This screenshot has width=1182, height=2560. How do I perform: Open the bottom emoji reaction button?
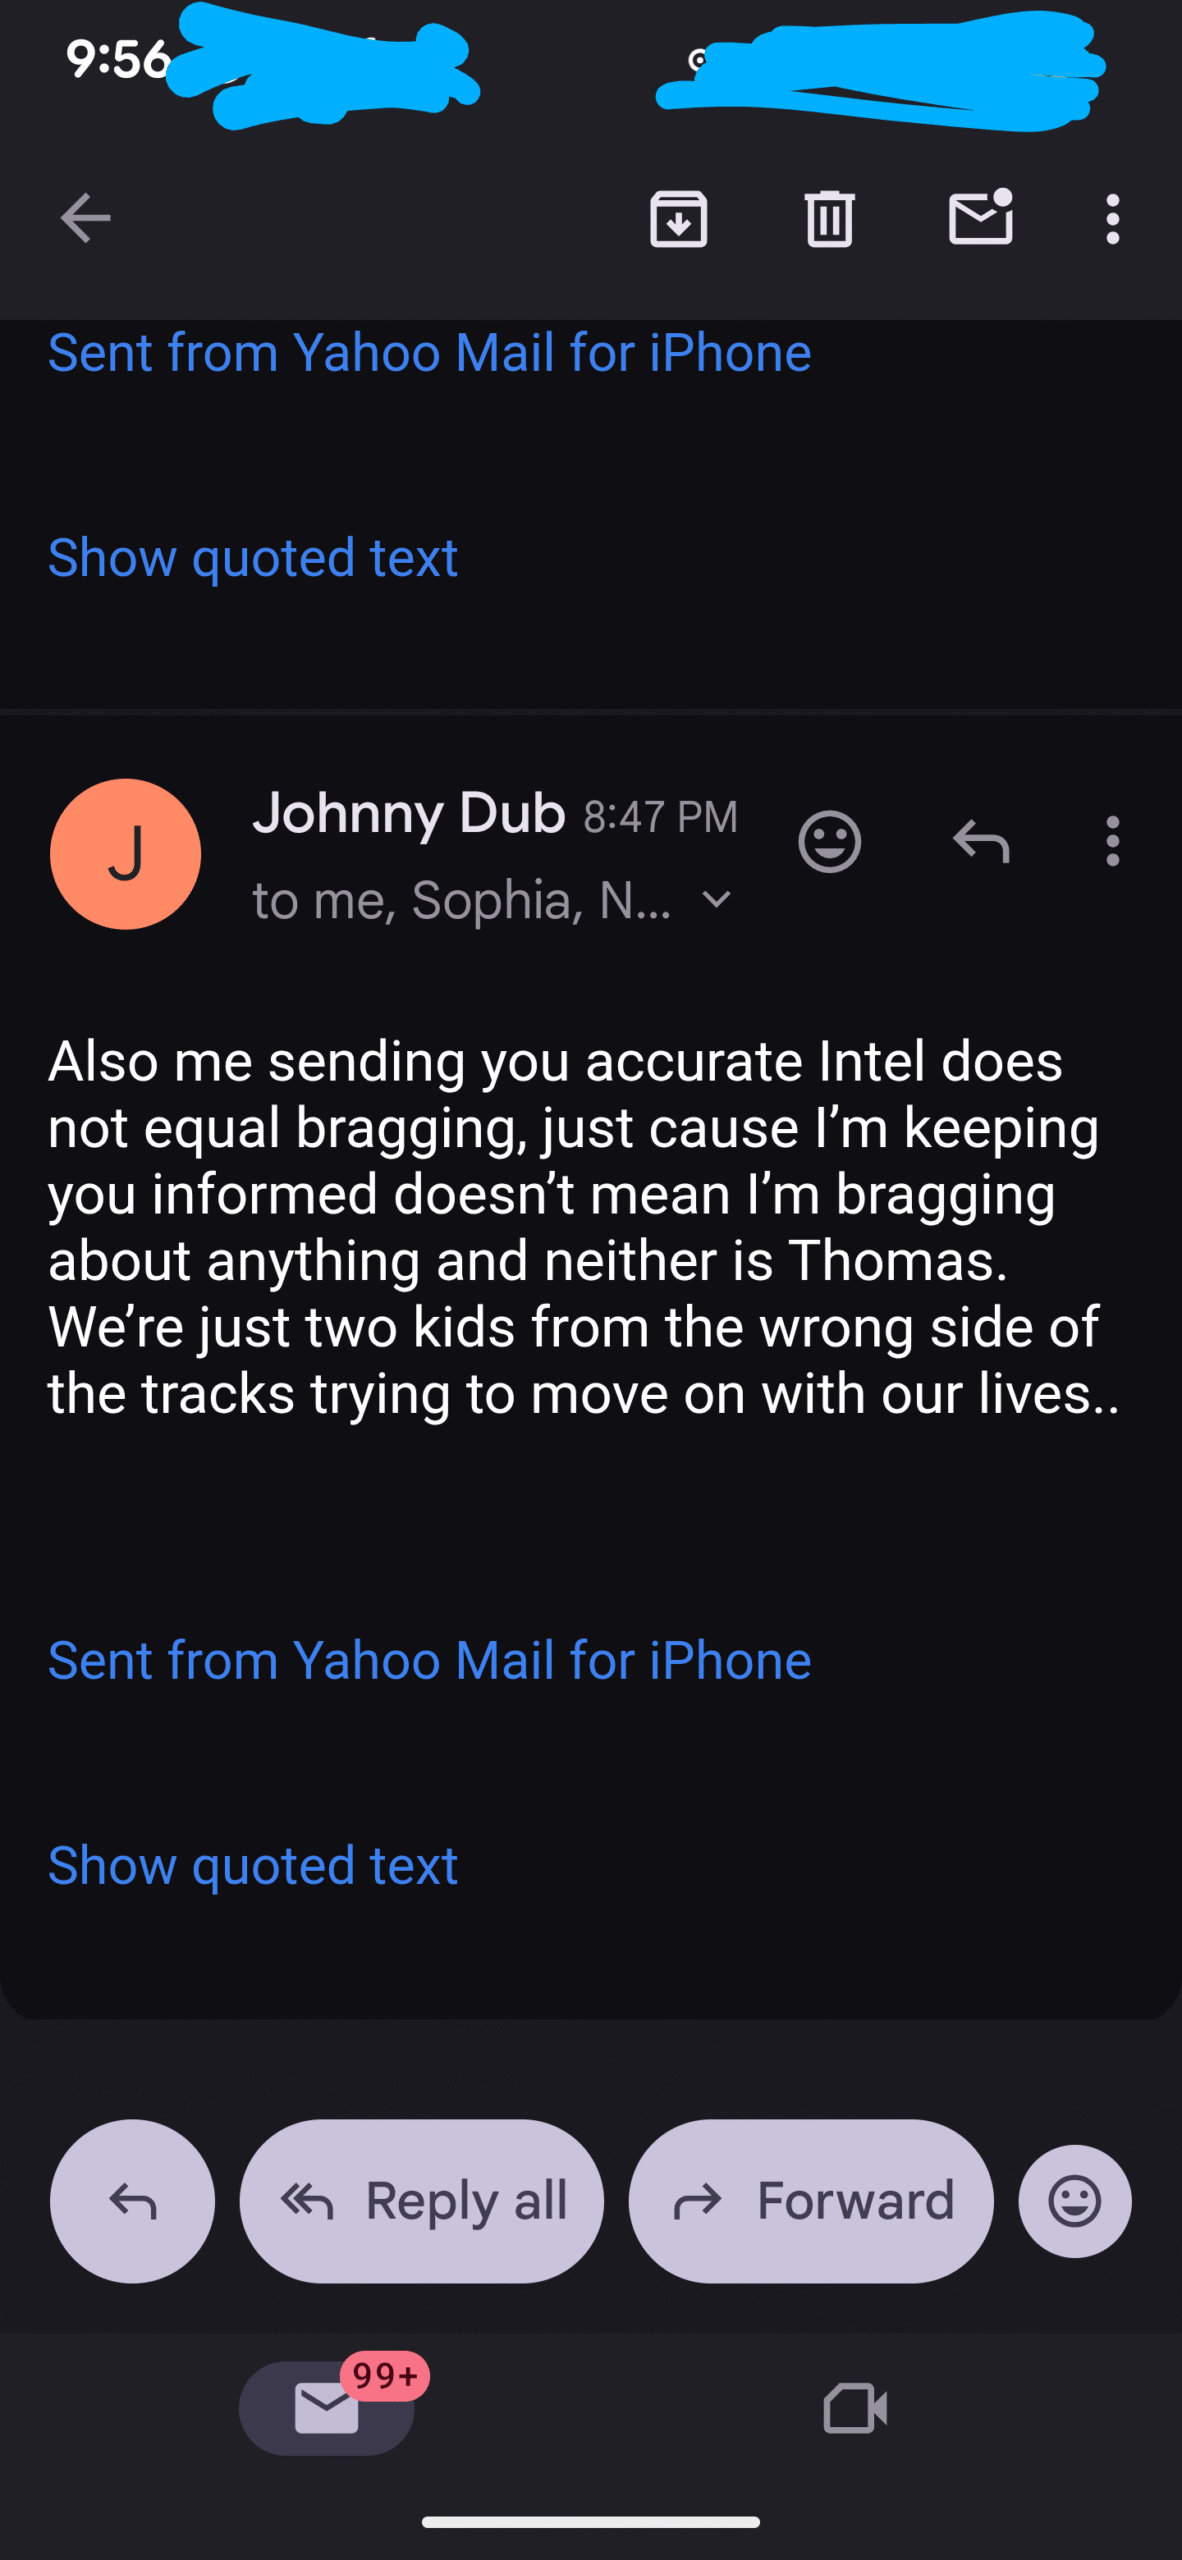pyautogui.click(x=1075, y=2201)
